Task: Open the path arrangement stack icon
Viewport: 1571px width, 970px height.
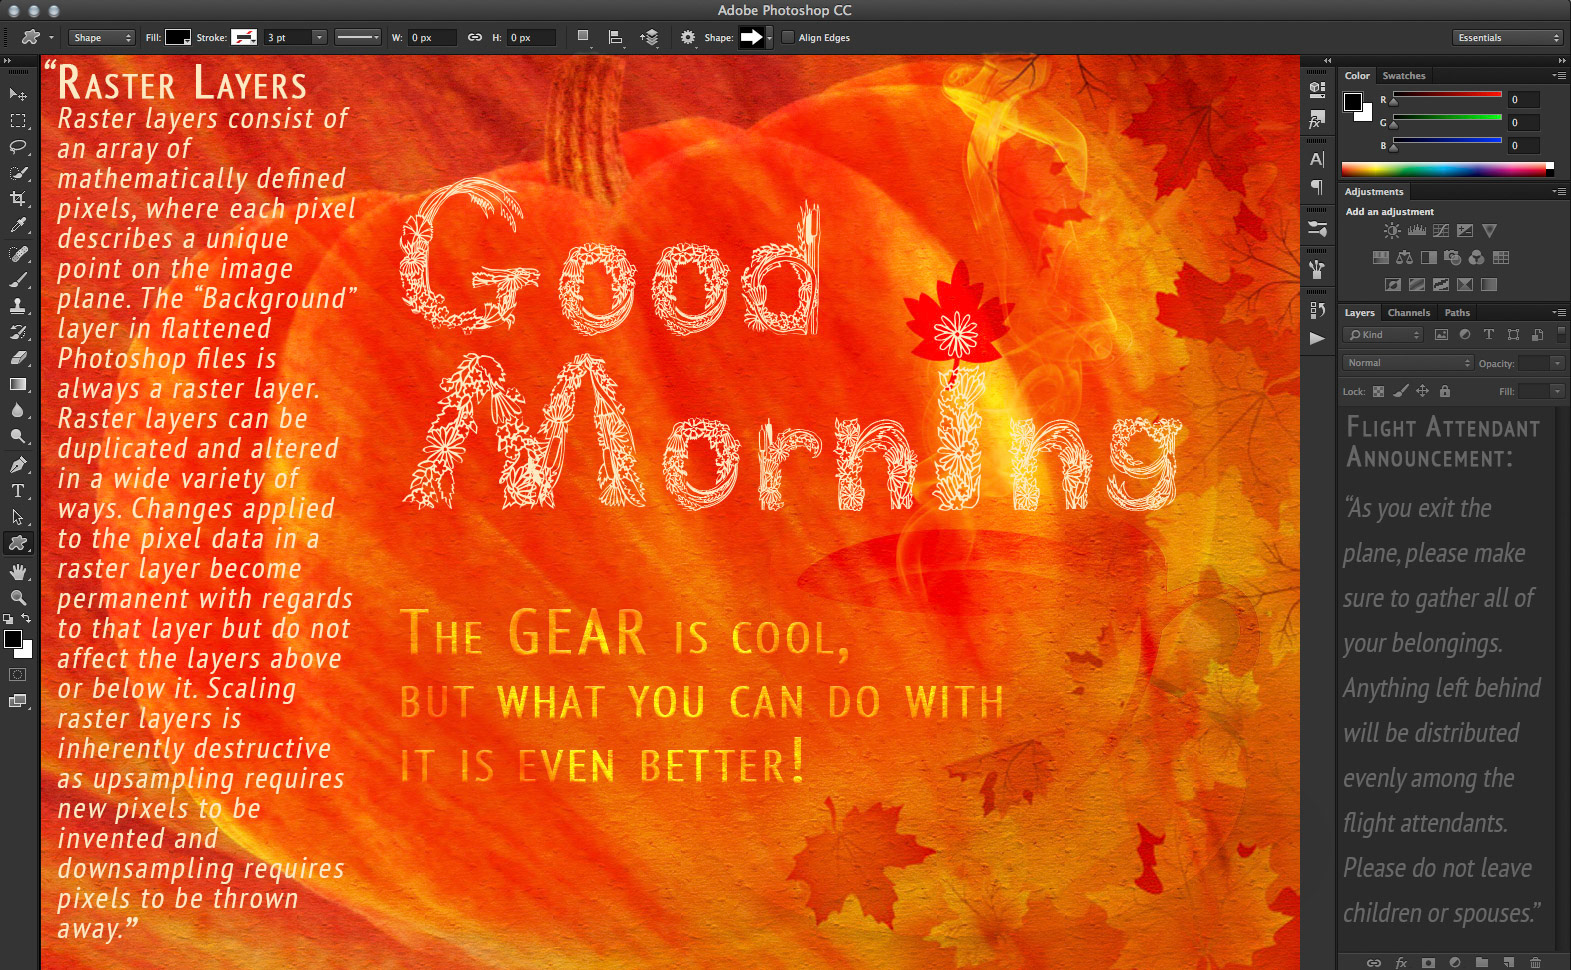Action: click(650, 37)
